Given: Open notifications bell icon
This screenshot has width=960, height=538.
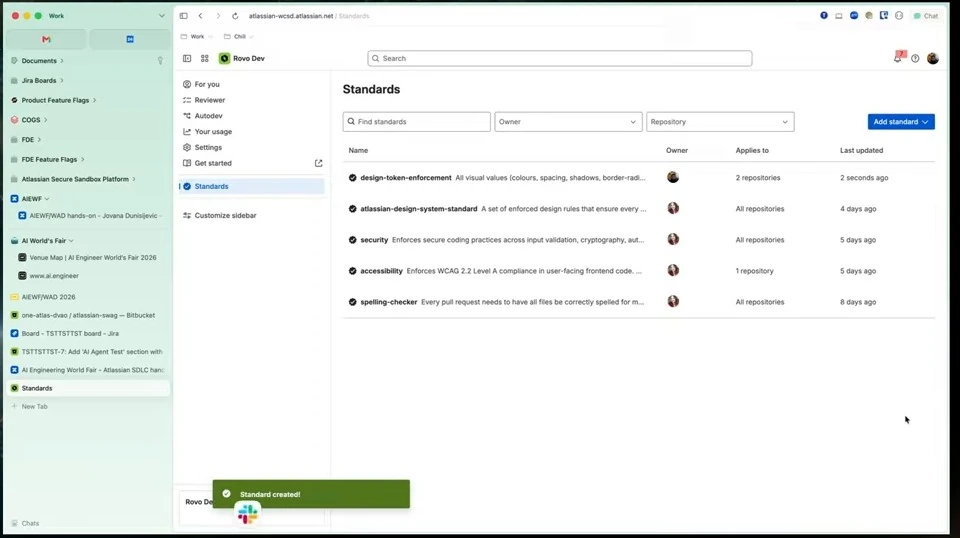Looking at the screenshot, I should [x=898, y=58].
